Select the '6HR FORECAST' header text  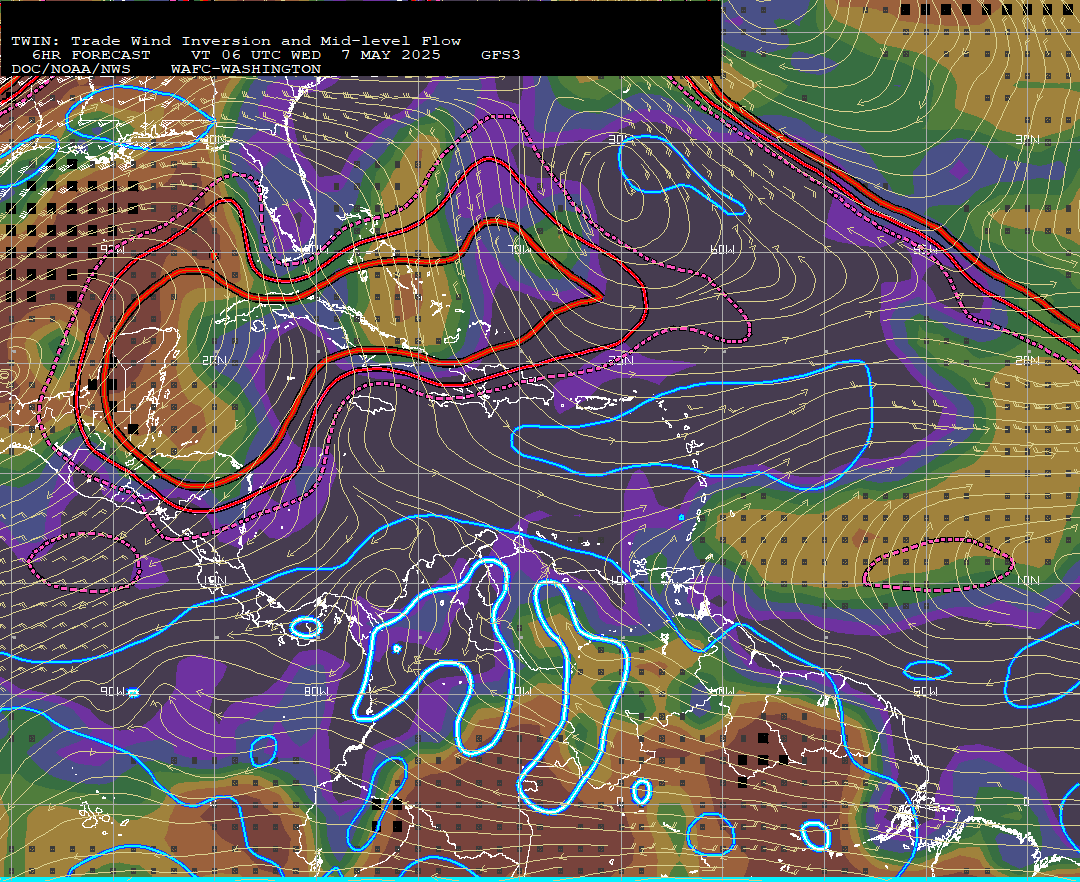click(91, 55)
